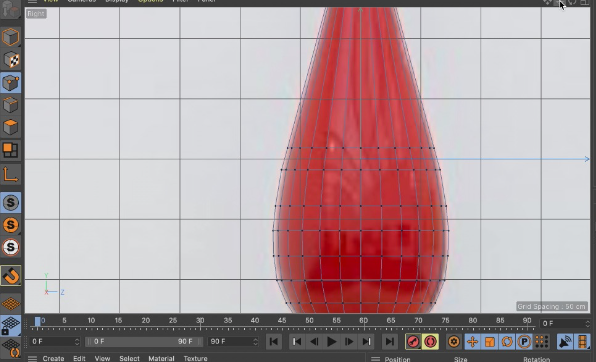Viewport: 596px width, 362px height.
Task: Click the preview range slider 0 F to 90 F
Action: pyautogui.click(x=144, y=341)
